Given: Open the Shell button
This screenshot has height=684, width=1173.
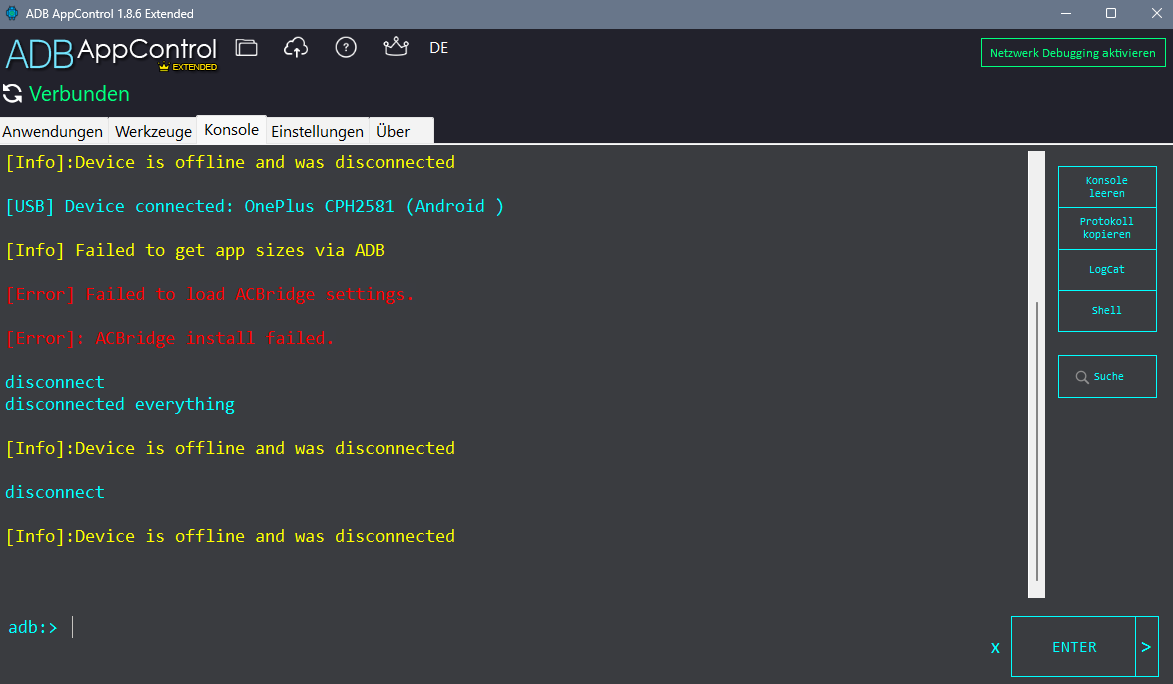Looking at the screenshot, I should point(1107,311).
